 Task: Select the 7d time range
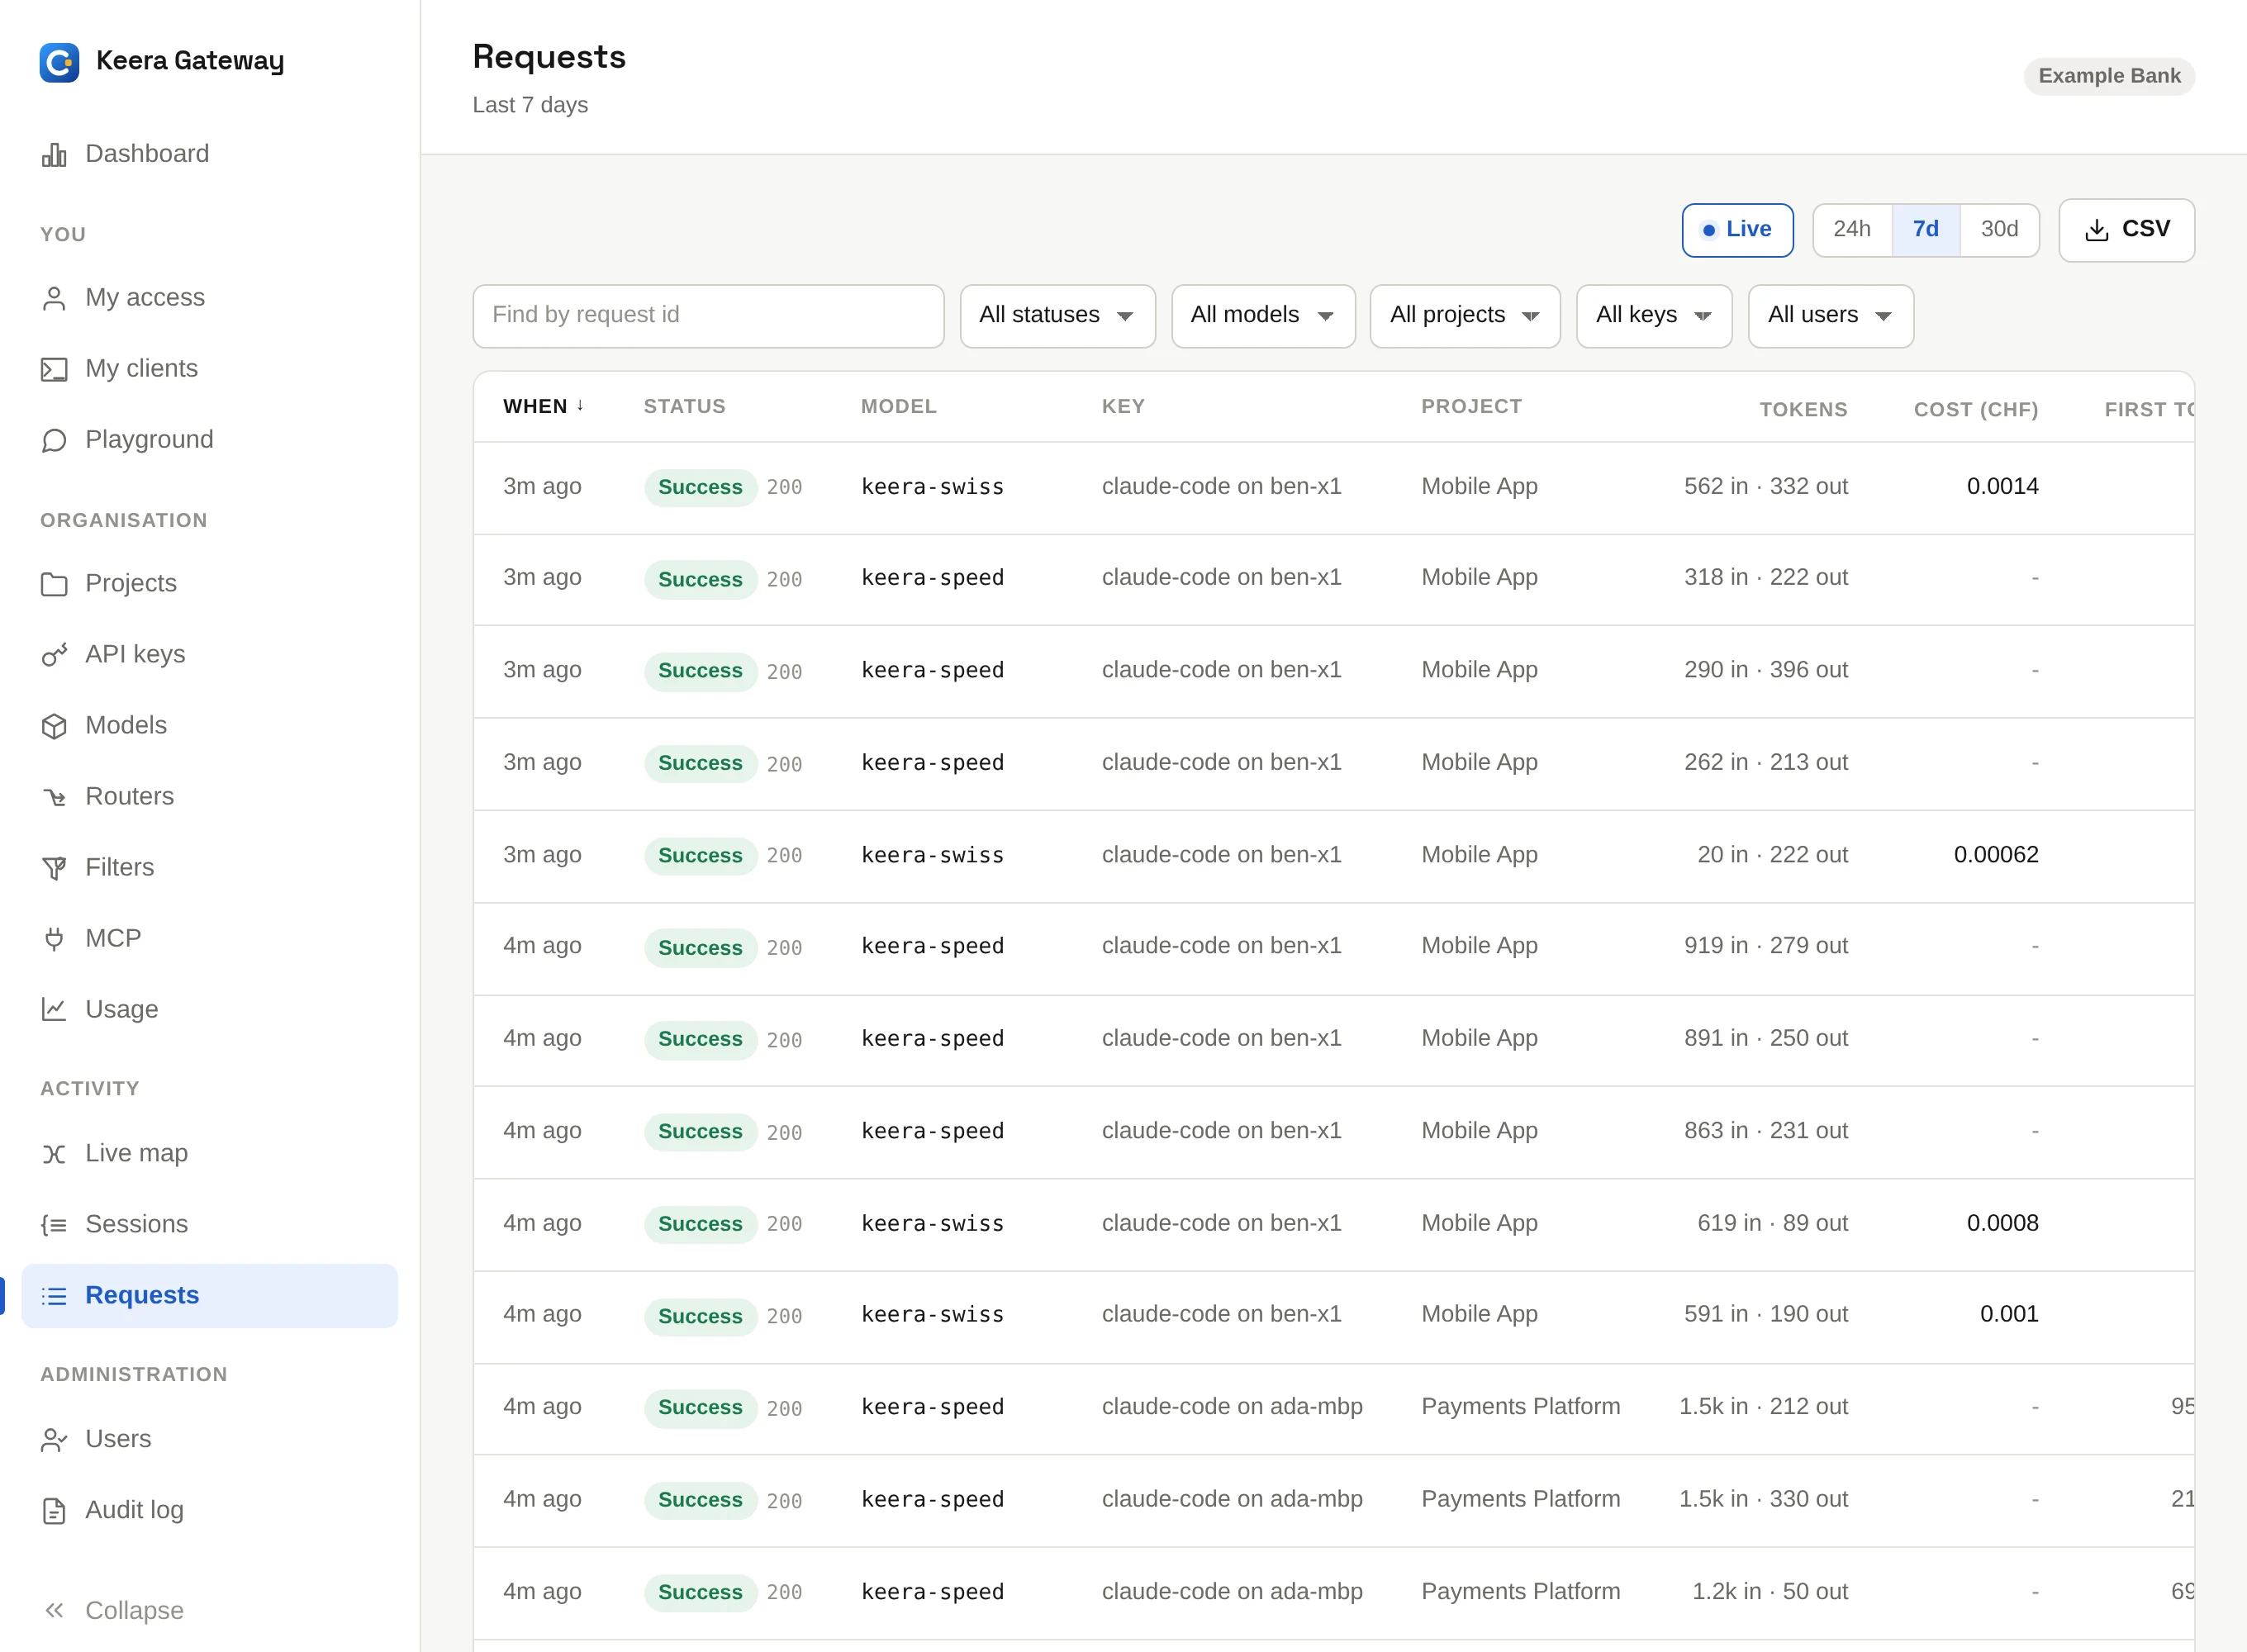[x=1925, y=230]
